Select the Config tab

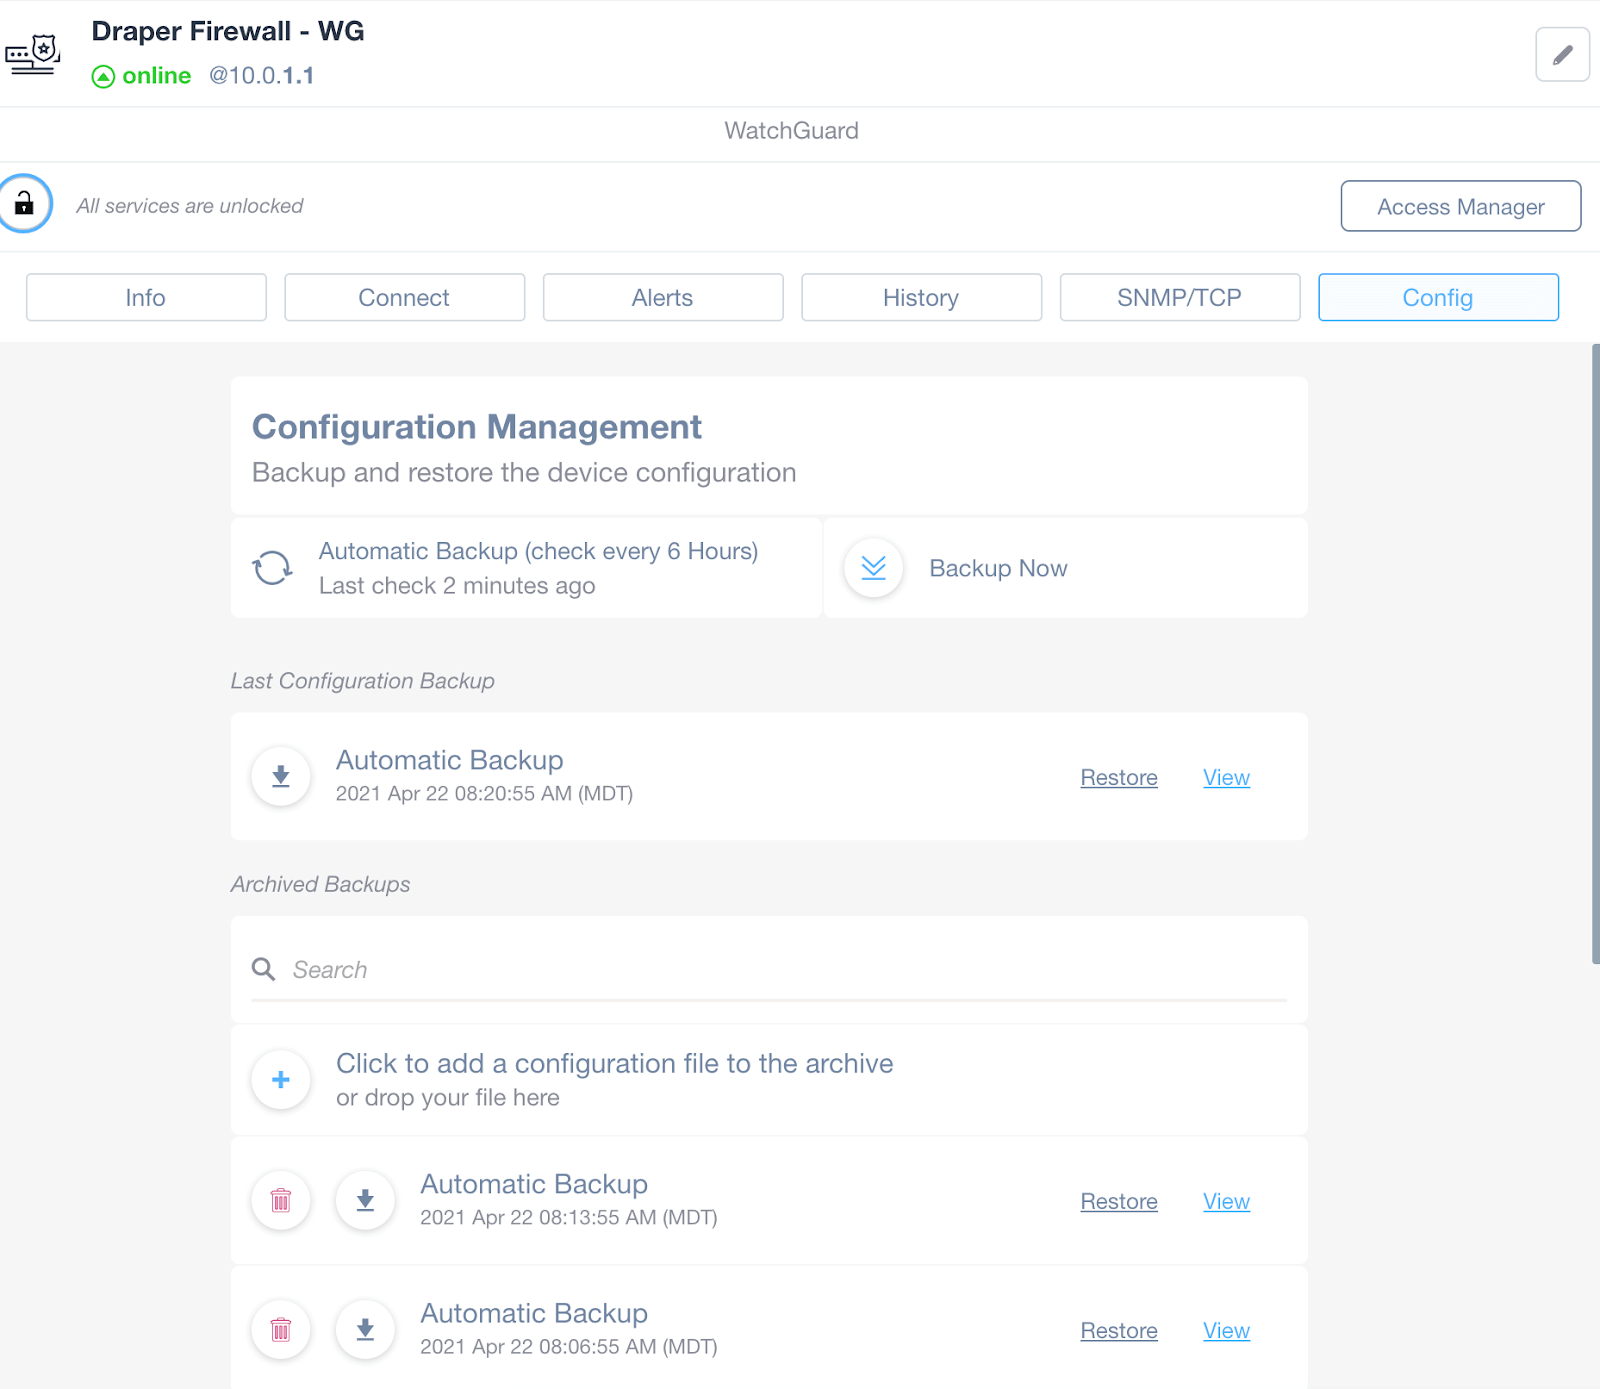(x=1438, y=297)
